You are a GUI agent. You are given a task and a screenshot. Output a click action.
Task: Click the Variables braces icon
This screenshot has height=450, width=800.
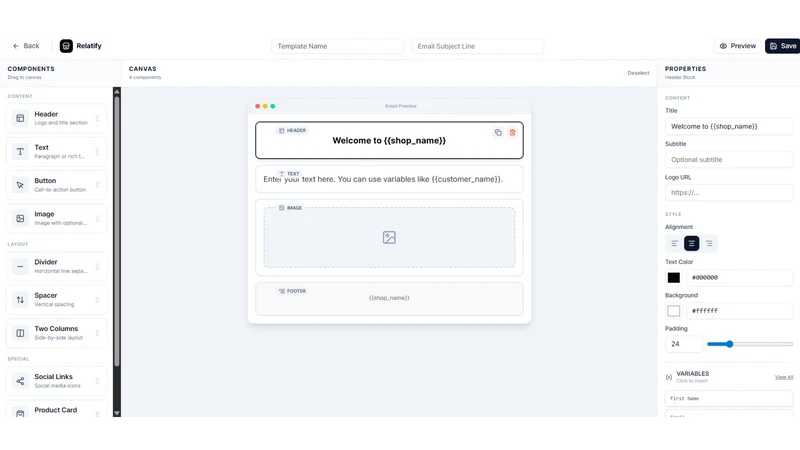point(669,377)
